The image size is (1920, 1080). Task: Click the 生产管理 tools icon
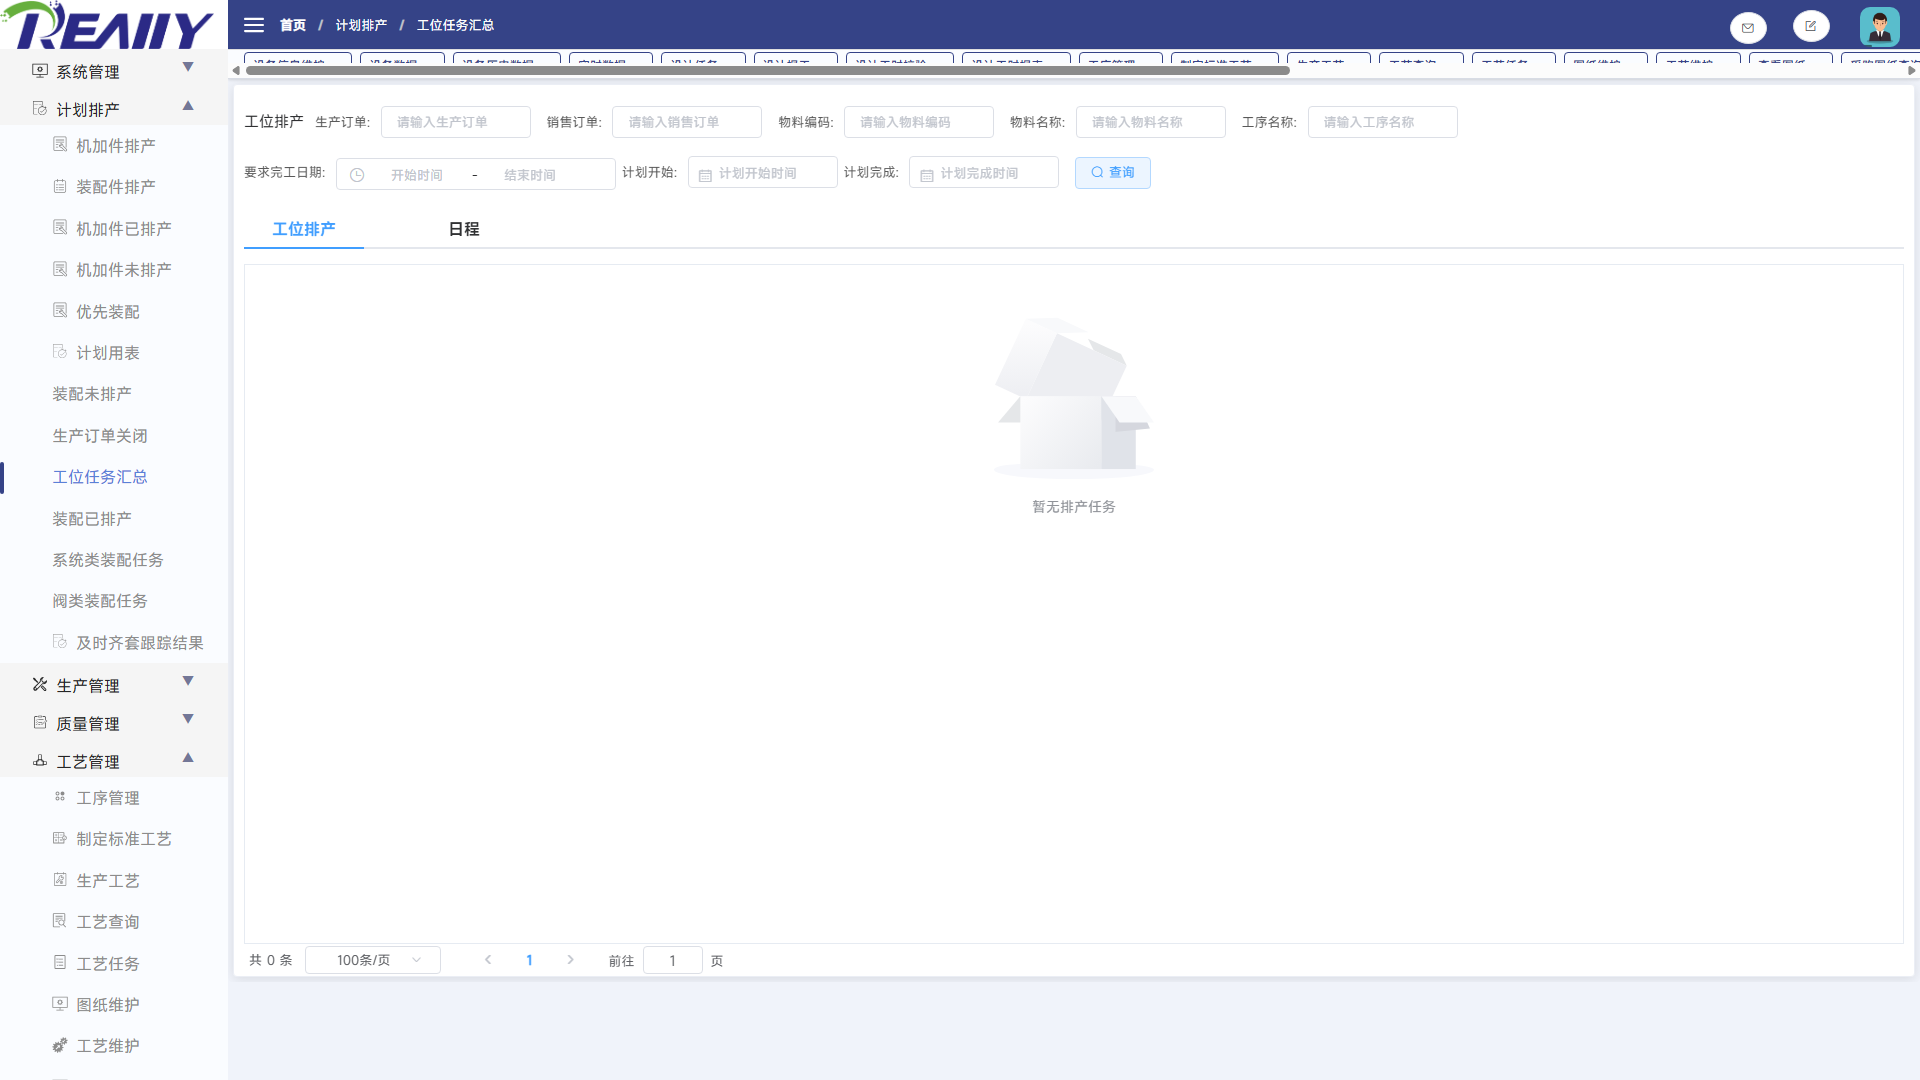(x=40, y=685)
